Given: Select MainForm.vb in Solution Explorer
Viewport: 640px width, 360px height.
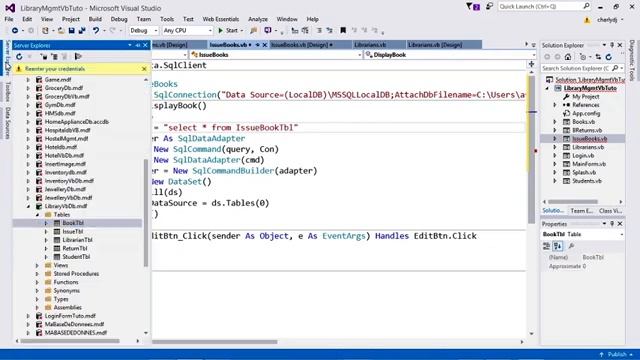Looking at the screenshot, I should pos(589,164).
